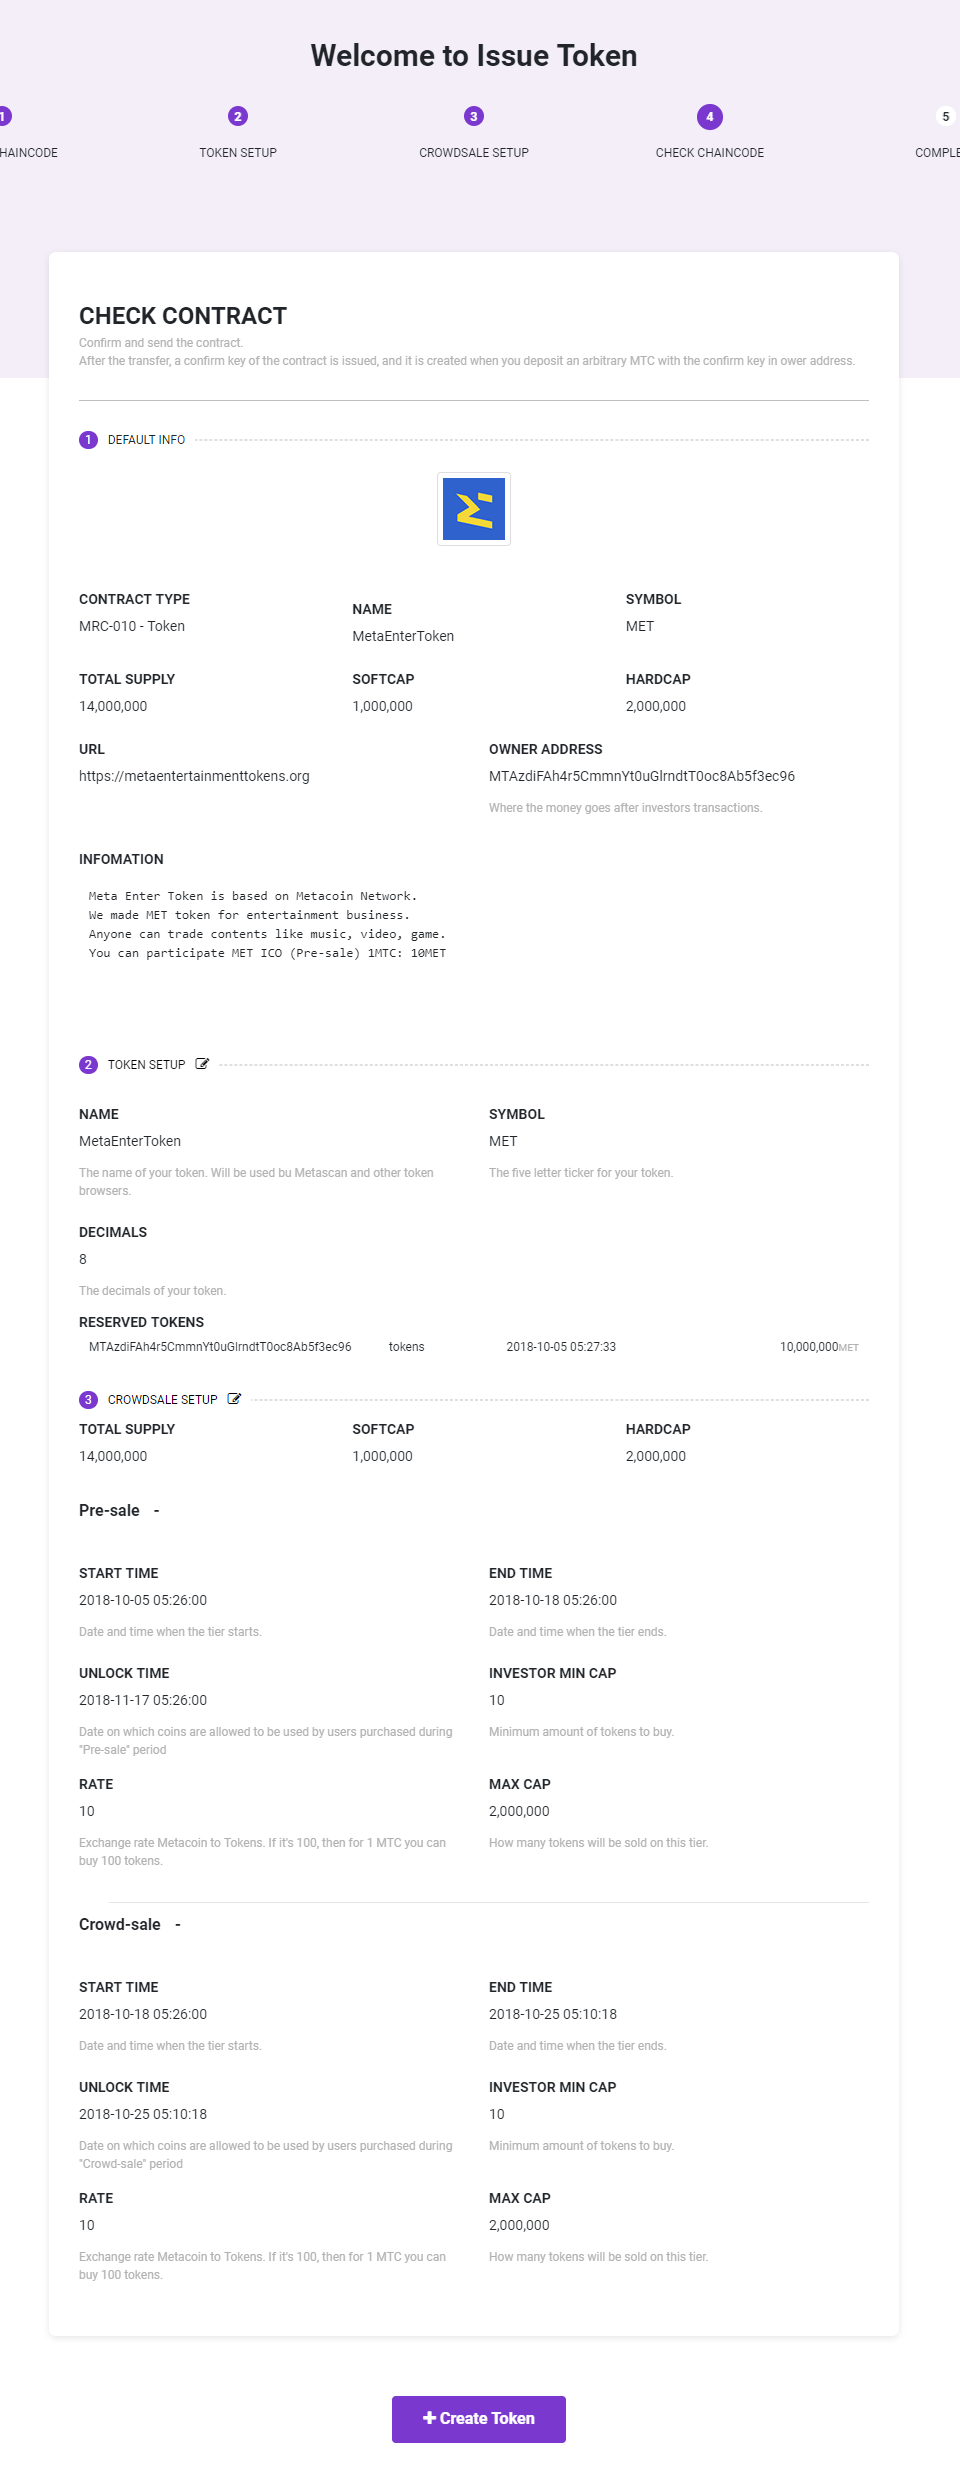Image resolution: width=960 pixels, height=2478 pixels.
Task: Click the step 5 circle at the right edge
Action: coord(945,116)
